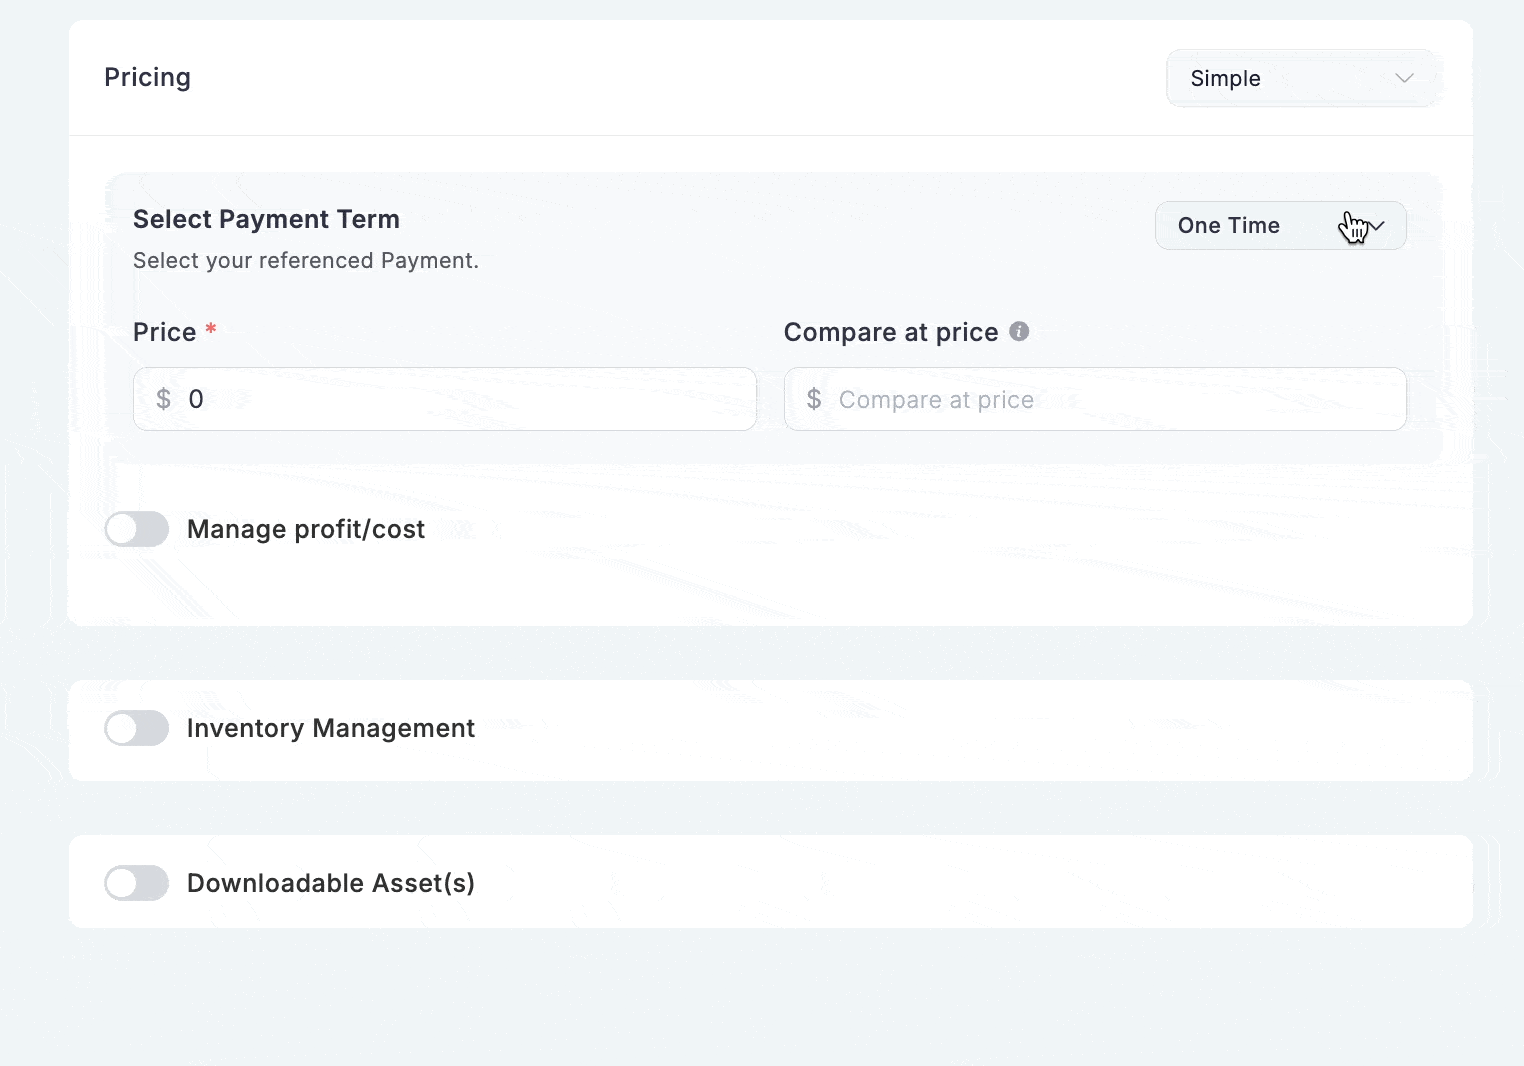Click the Manage profit/cost label text

[x=305, y=529]
